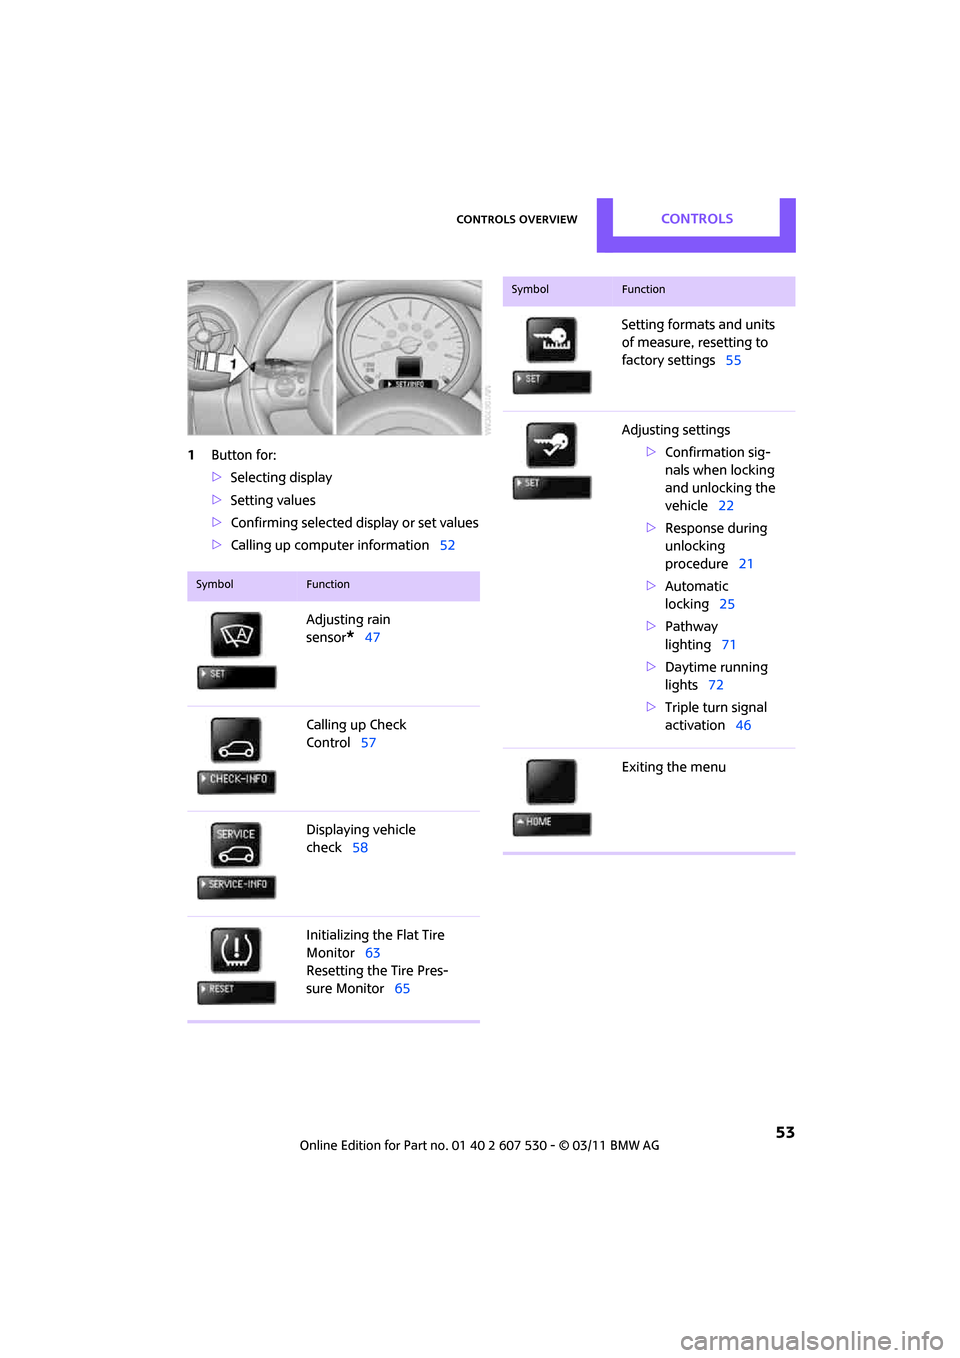Click the SERVICE vehicle check icon
This screenshot has height=1358, width=960.
coord(236,845)
